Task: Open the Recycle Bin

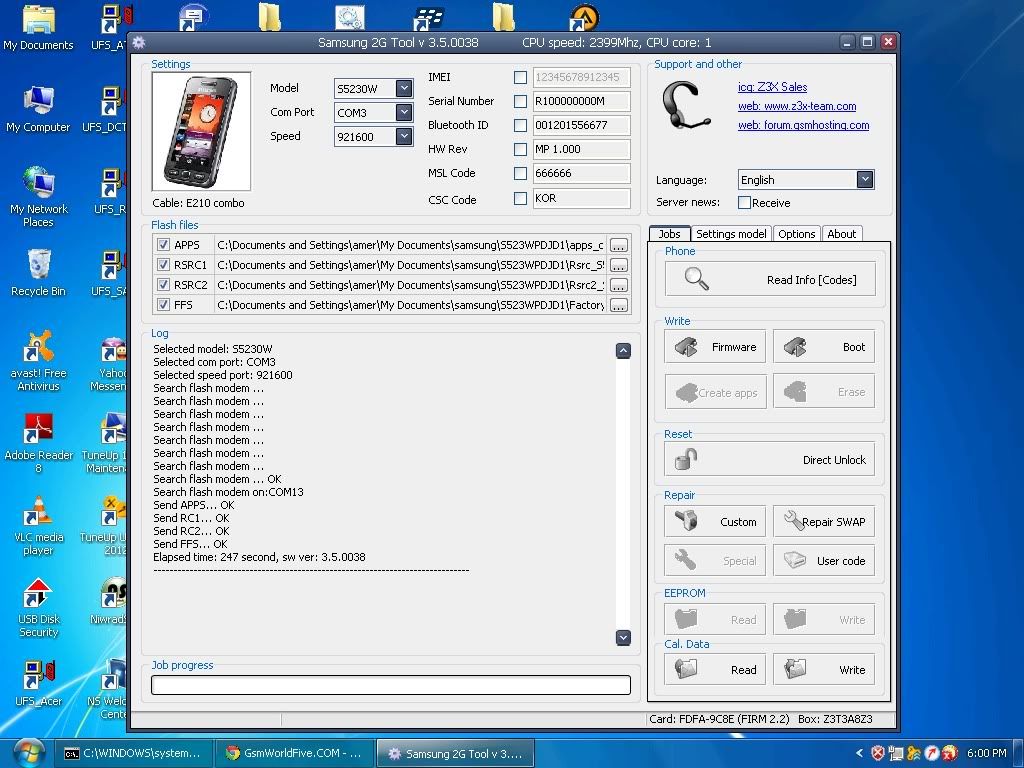Action: pyautogui.click(x=38, y=273)
